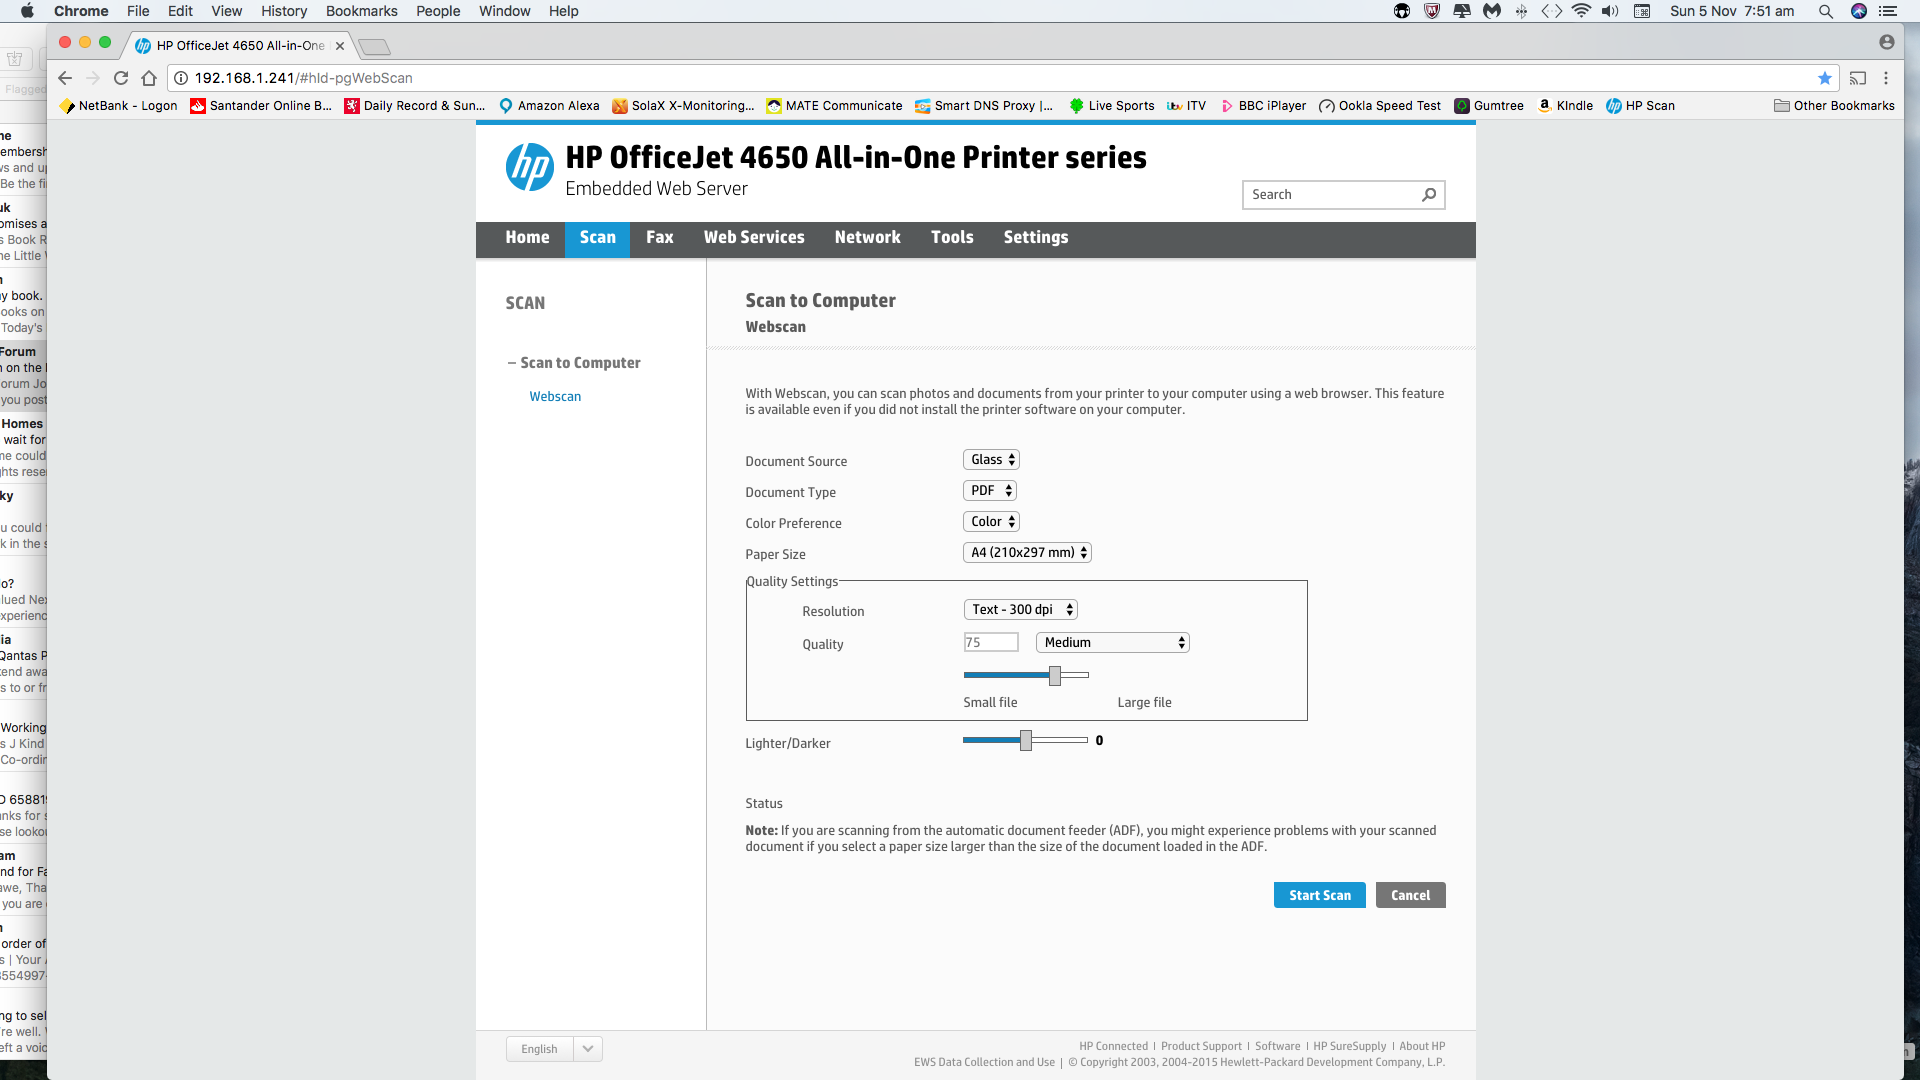Click the cast icon in address bar
Screen dimensions: 1920x1080
(x=1858, y=78)
